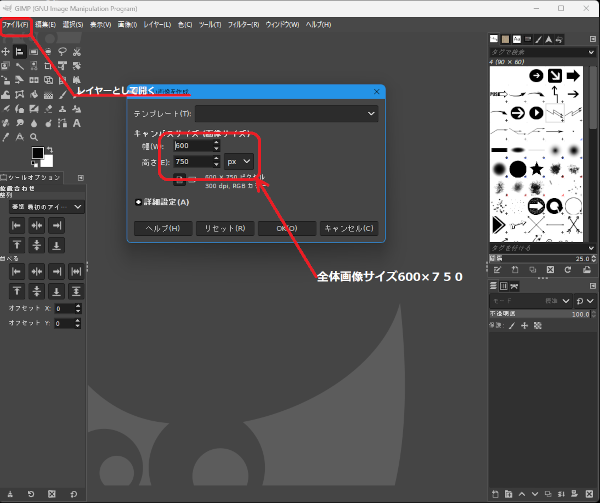Choose the Paintbrush tool
This screenshot has width=600, height=503.
62,94
